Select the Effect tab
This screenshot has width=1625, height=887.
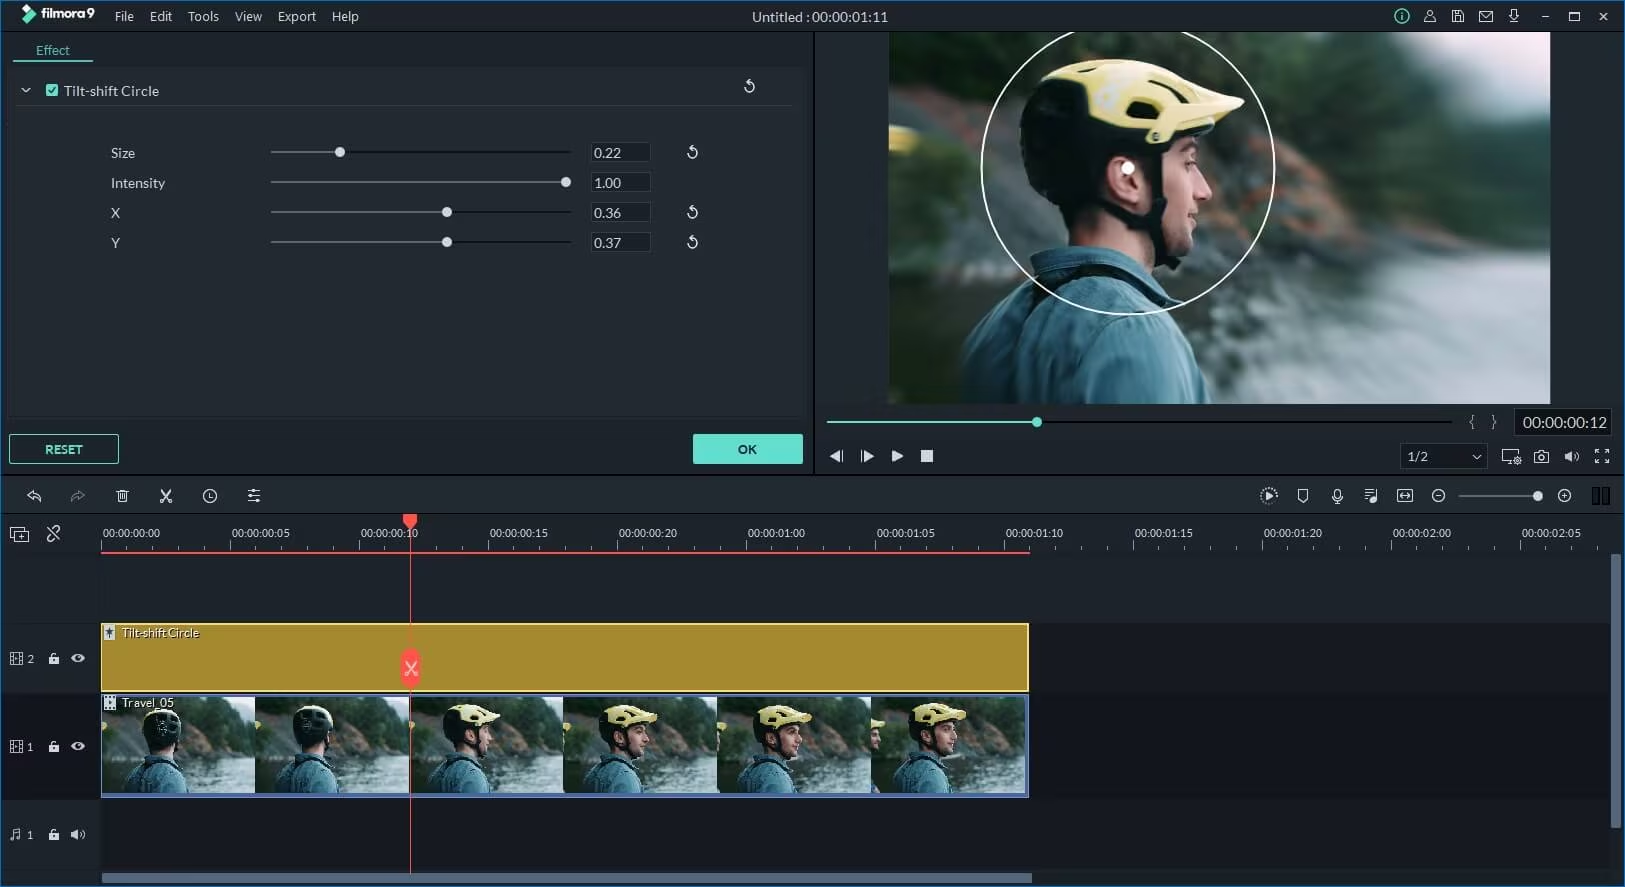click(53, 50)
